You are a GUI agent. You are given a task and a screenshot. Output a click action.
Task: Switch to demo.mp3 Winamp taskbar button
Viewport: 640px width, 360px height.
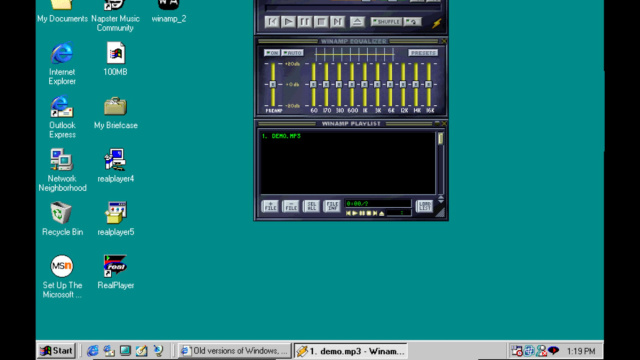(x=350, y=351)
